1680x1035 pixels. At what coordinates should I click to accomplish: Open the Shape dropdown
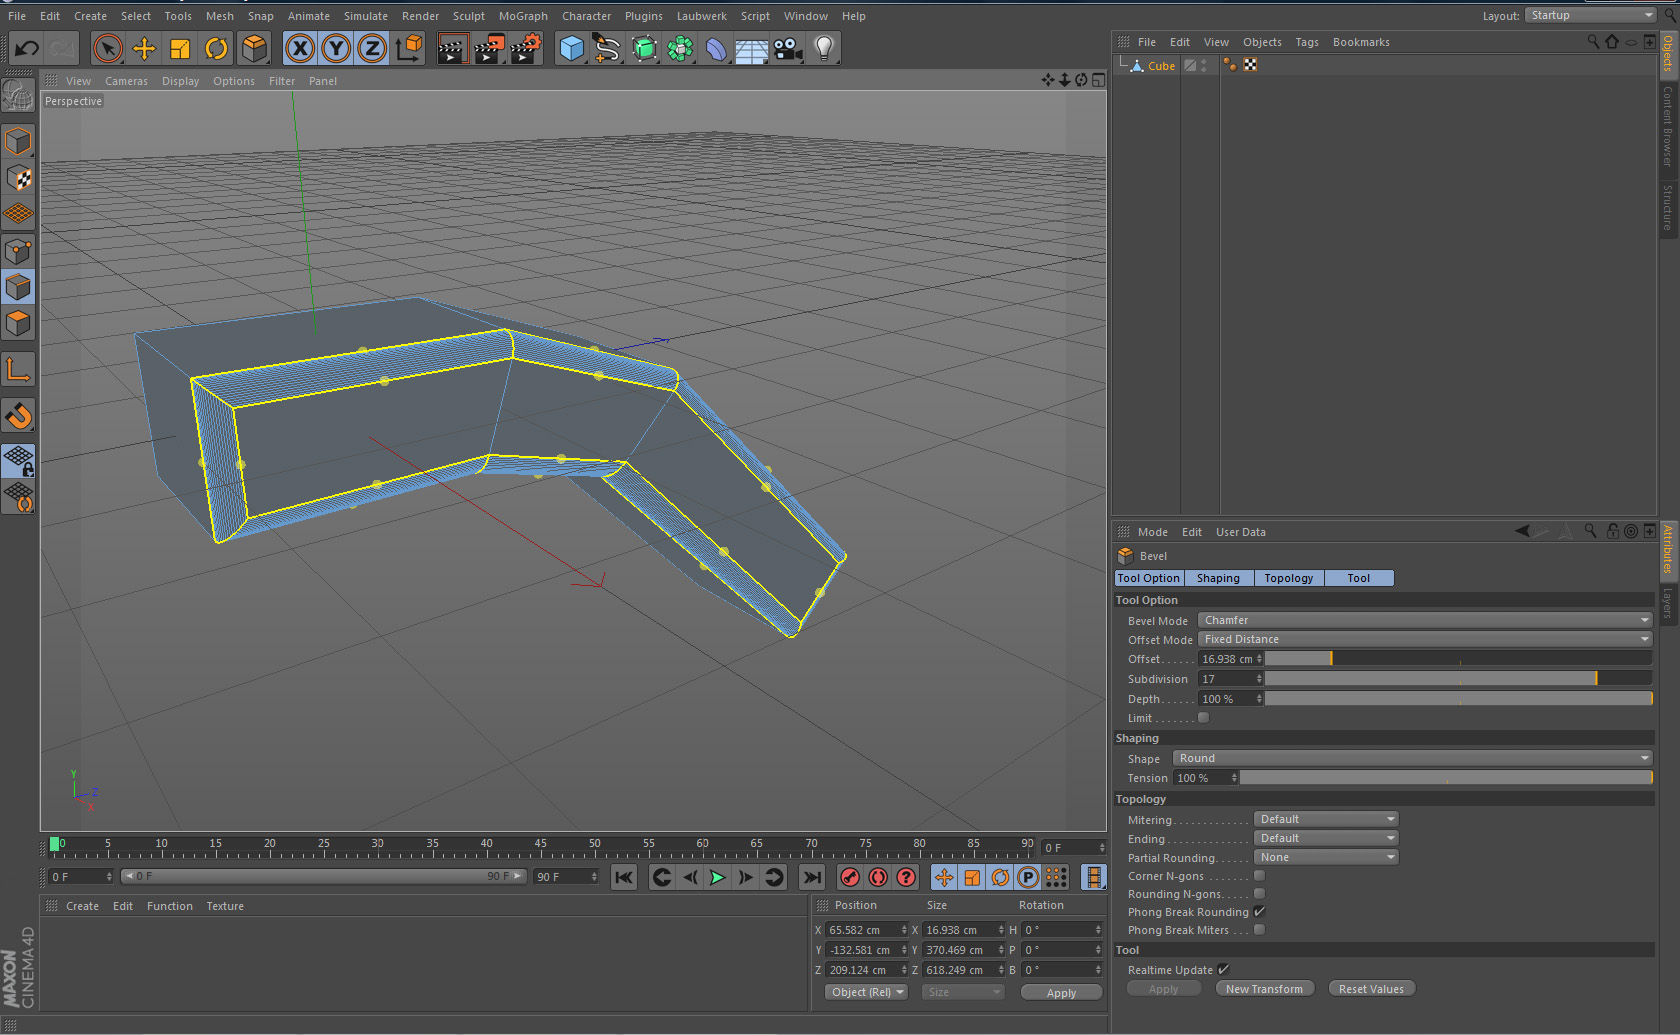1412,758
